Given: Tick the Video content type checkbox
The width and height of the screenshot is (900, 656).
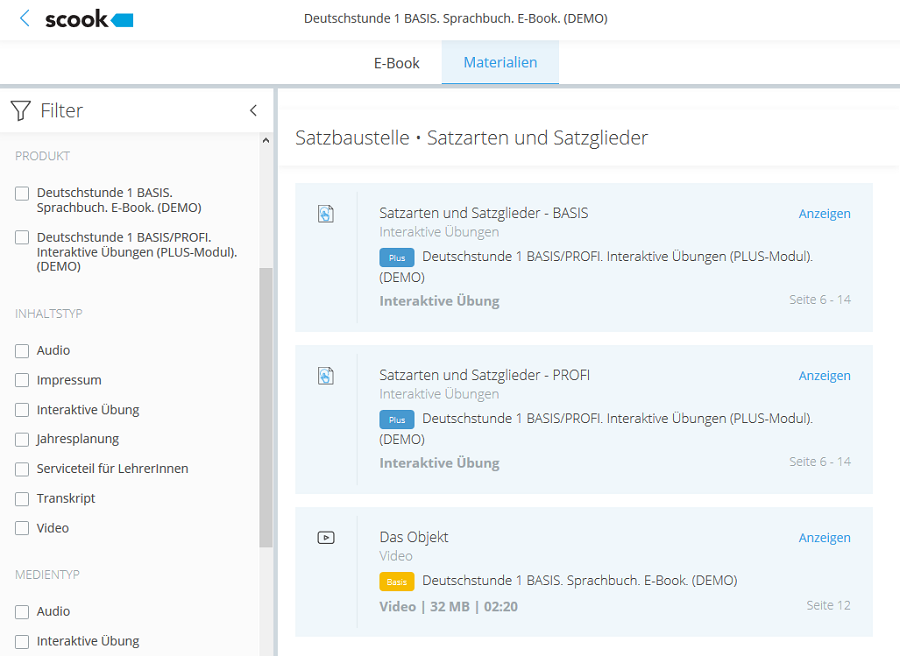Looking at the screenshot, I should tap(22, 528).
